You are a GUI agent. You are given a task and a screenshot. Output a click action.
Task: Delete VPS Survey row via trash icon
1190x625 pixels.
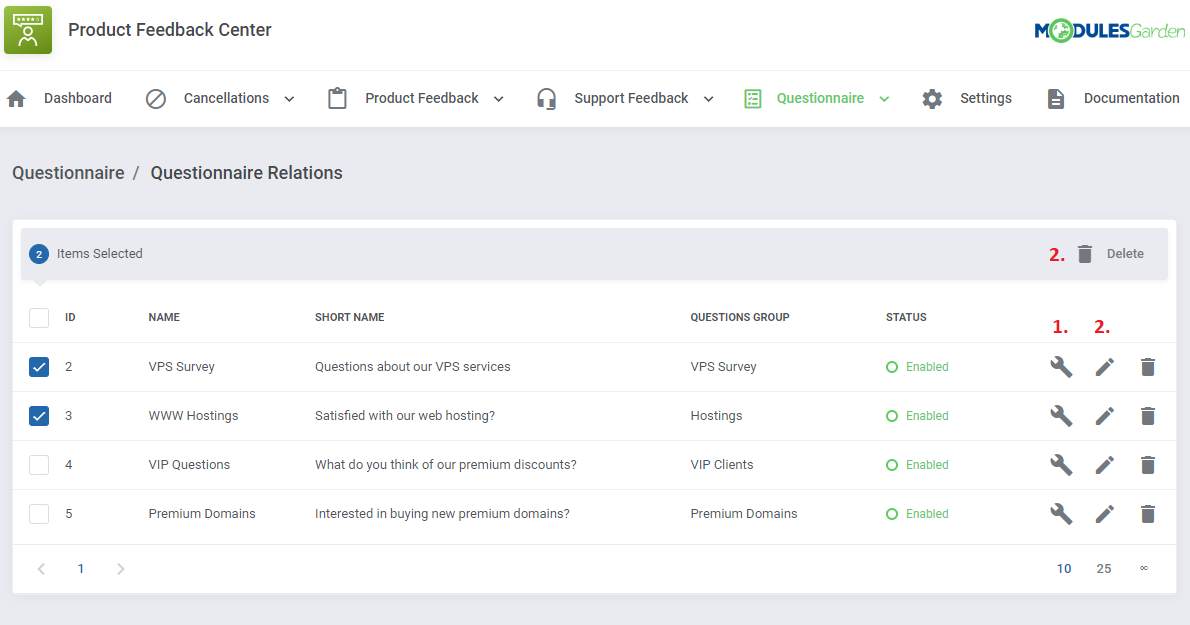click(1148, 367)
